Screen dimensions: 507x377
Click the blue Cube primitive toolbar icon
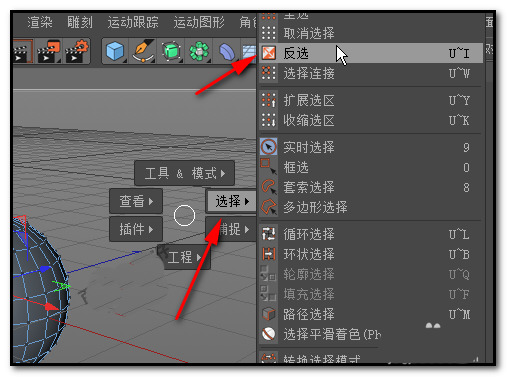point(115,51)
